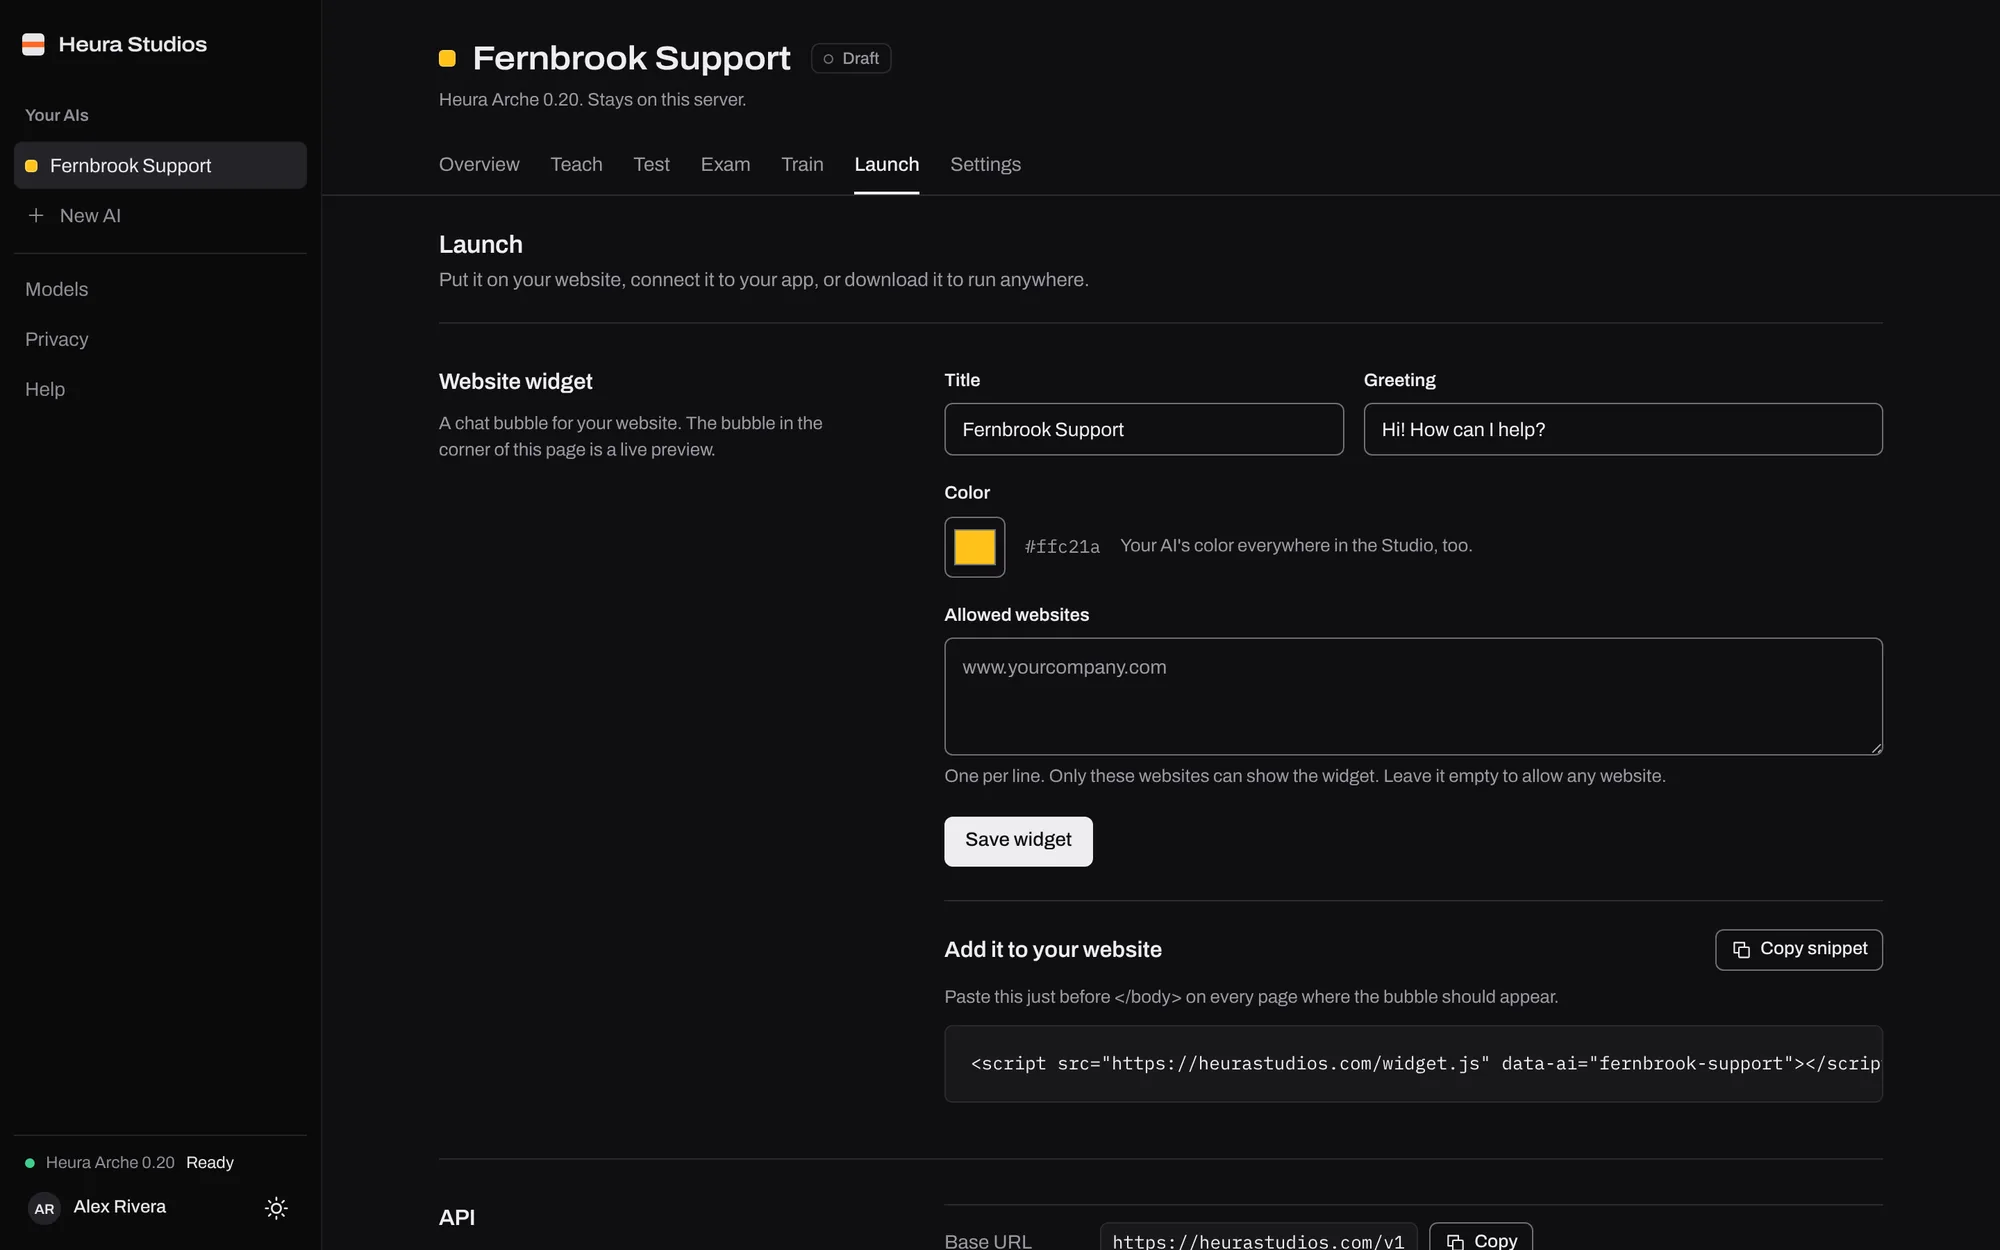Switch to the Teach tab
Image resolution: width=2000 pixels, height=1250 pixels.
[x=576, y=164]
